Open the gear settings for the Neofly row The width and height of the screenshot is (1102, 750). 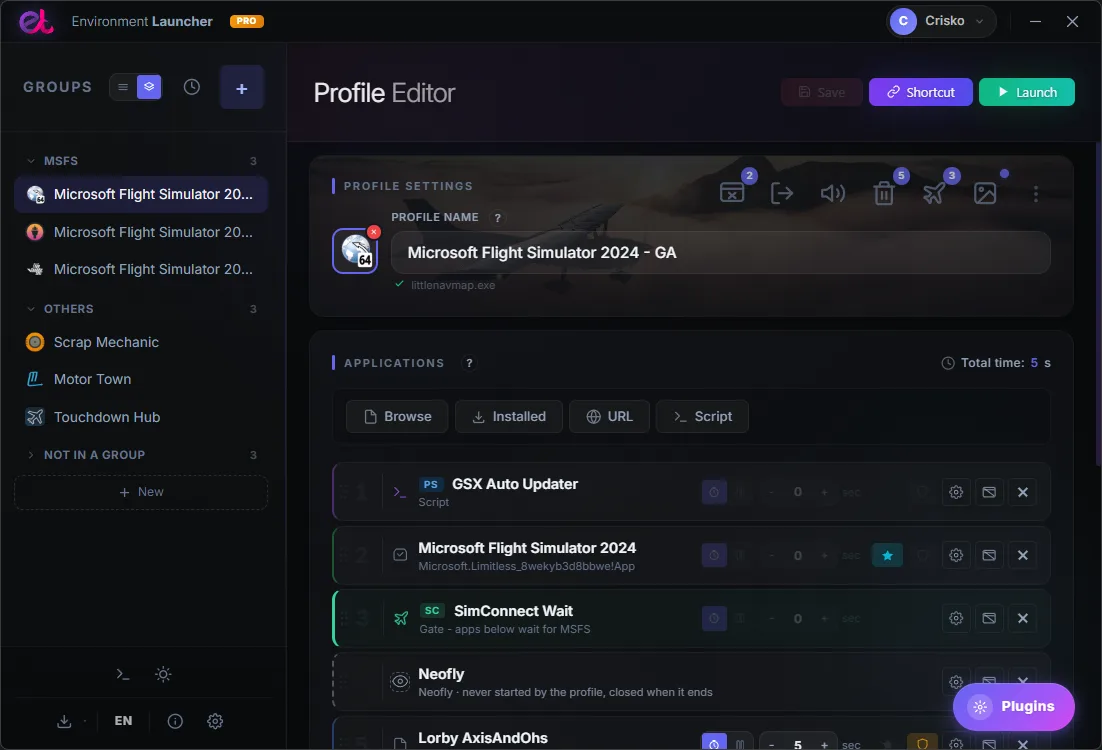click(956, 681)
